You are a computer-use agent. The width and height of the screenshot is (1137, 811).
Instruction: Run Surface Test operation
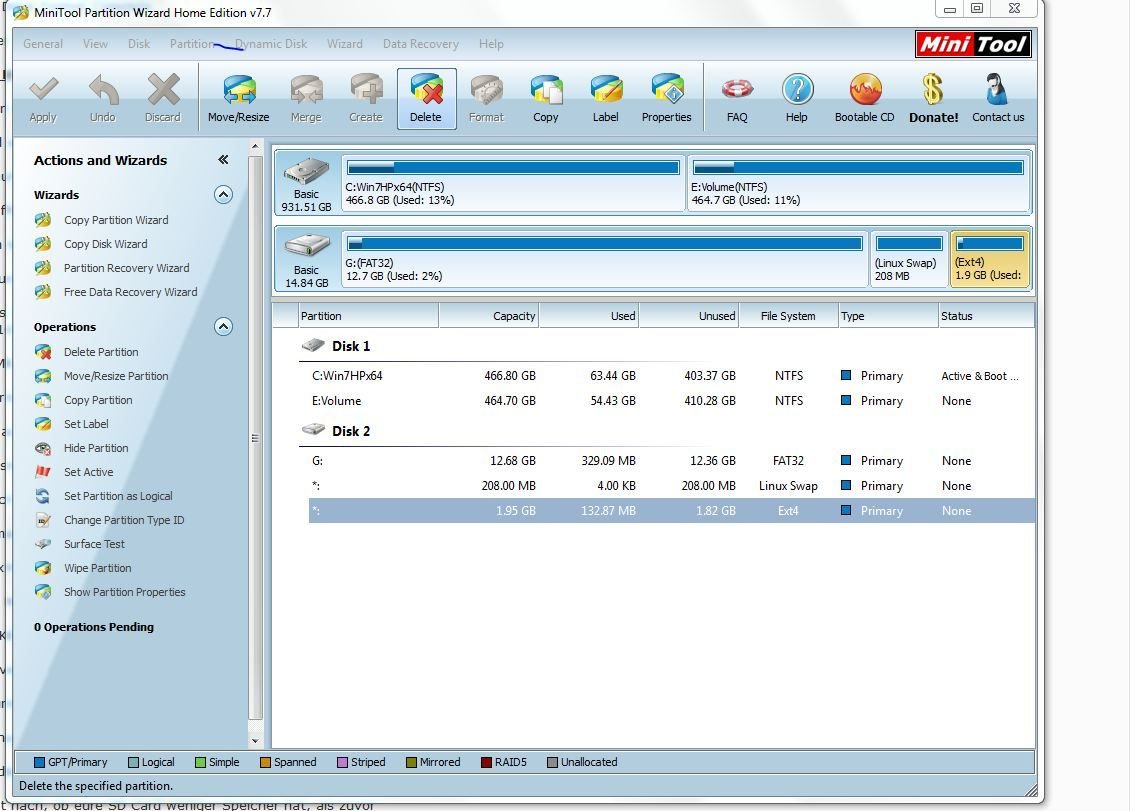point(94,543)
